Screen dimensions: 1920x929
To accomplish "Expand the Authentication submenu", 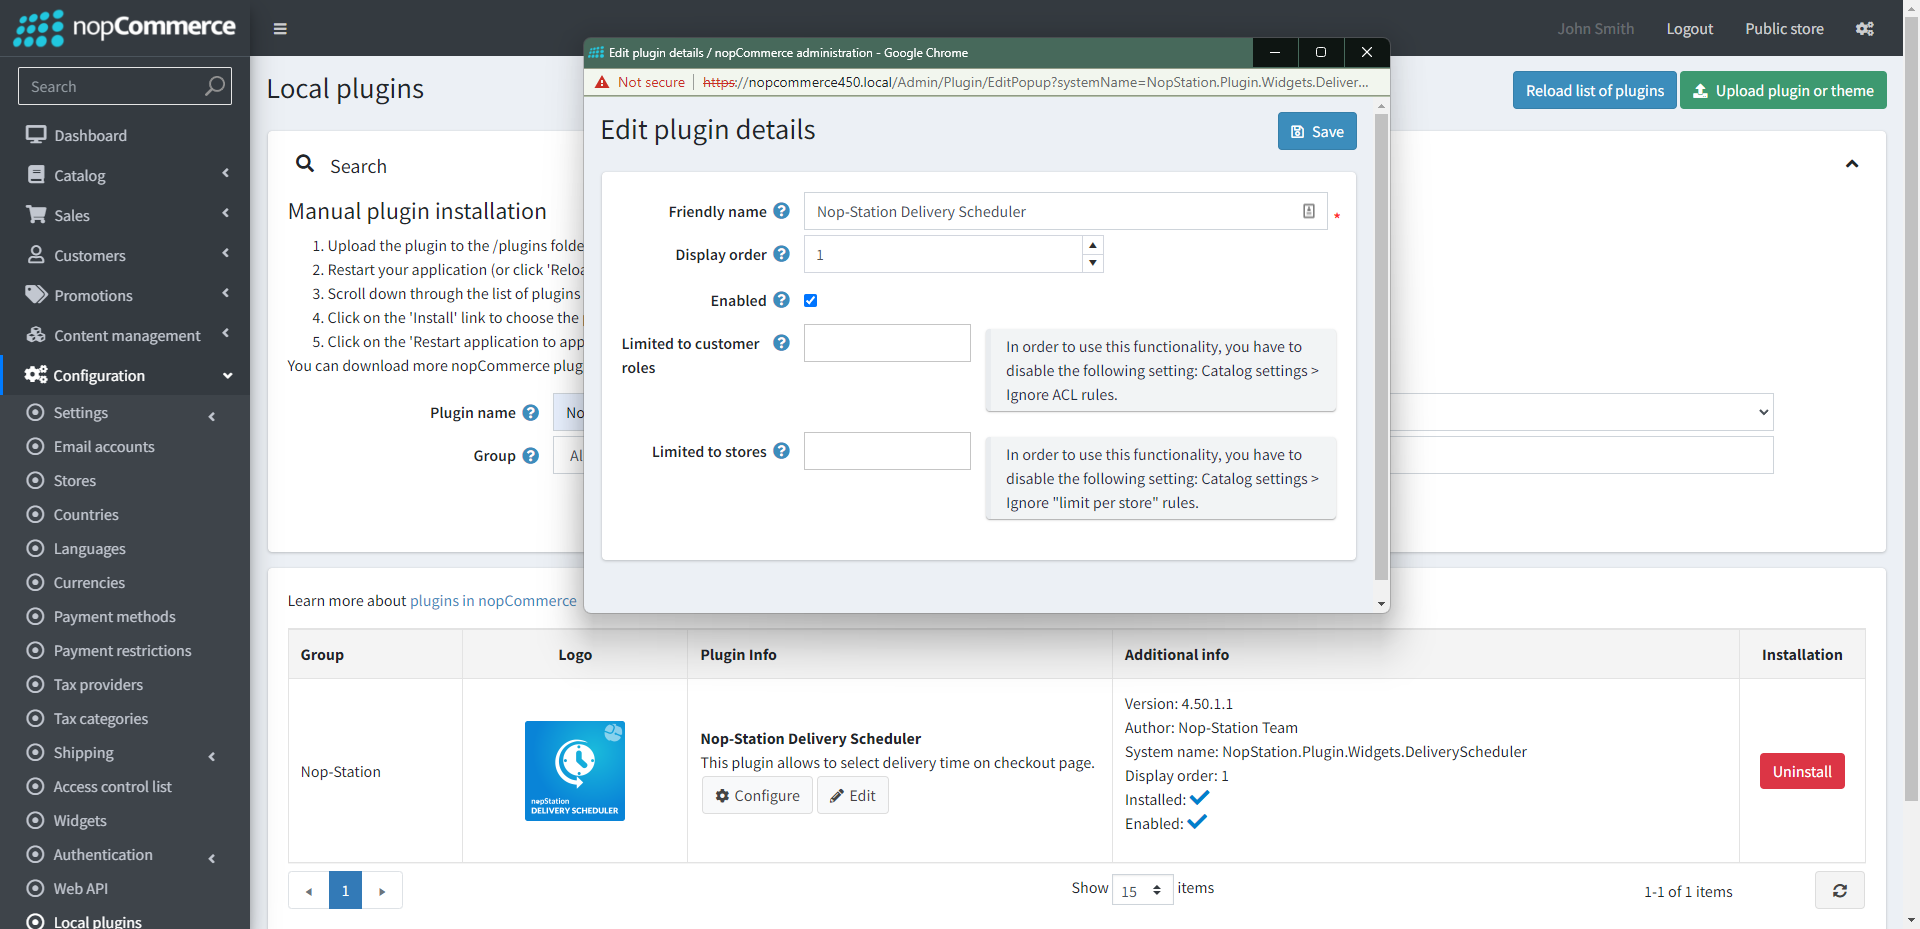I will (125, 854).
